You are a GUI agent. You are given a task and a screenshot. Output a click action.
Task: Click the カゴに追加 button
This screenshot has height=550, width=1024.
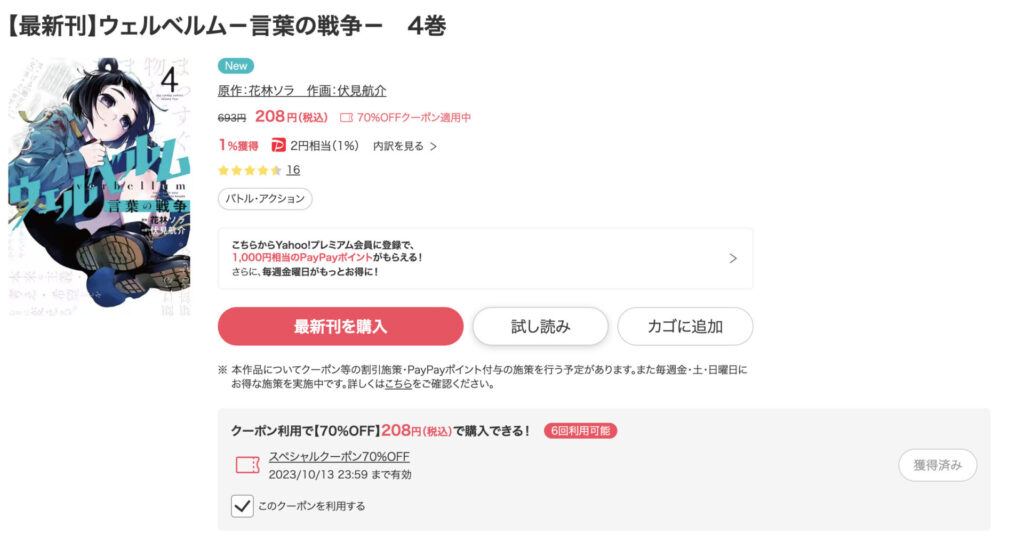[685, 326]
